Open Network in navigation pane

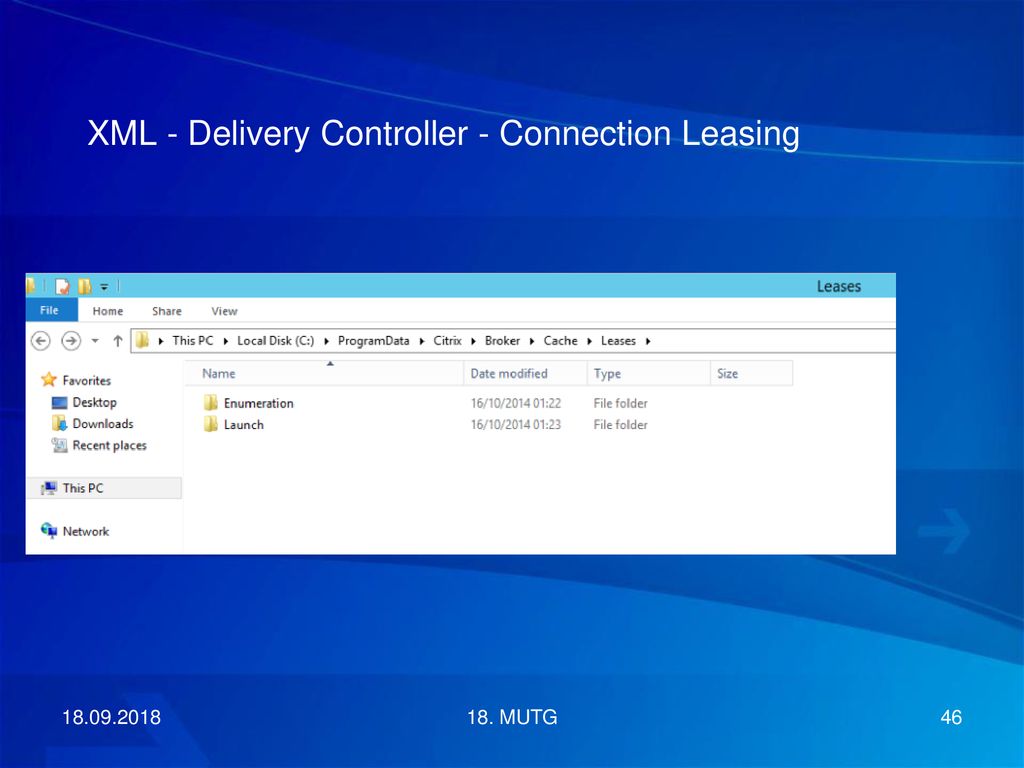pos(86,532)
